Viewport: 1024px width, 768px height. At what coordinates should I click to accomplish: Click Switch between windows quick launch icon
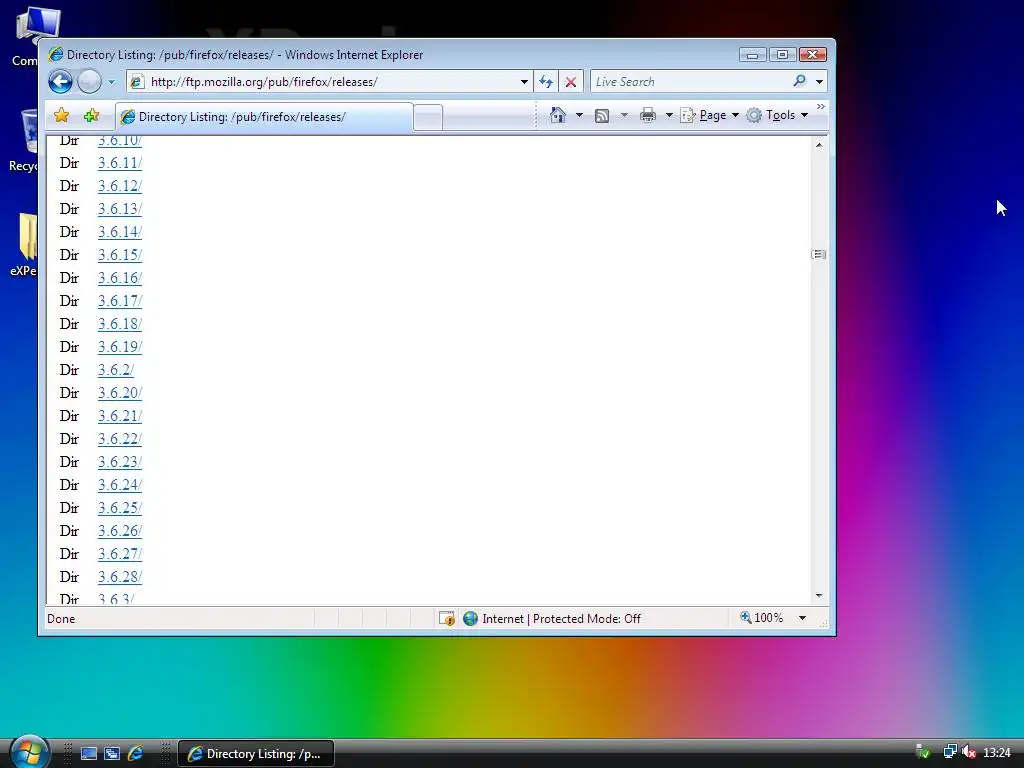coord(112,754)
